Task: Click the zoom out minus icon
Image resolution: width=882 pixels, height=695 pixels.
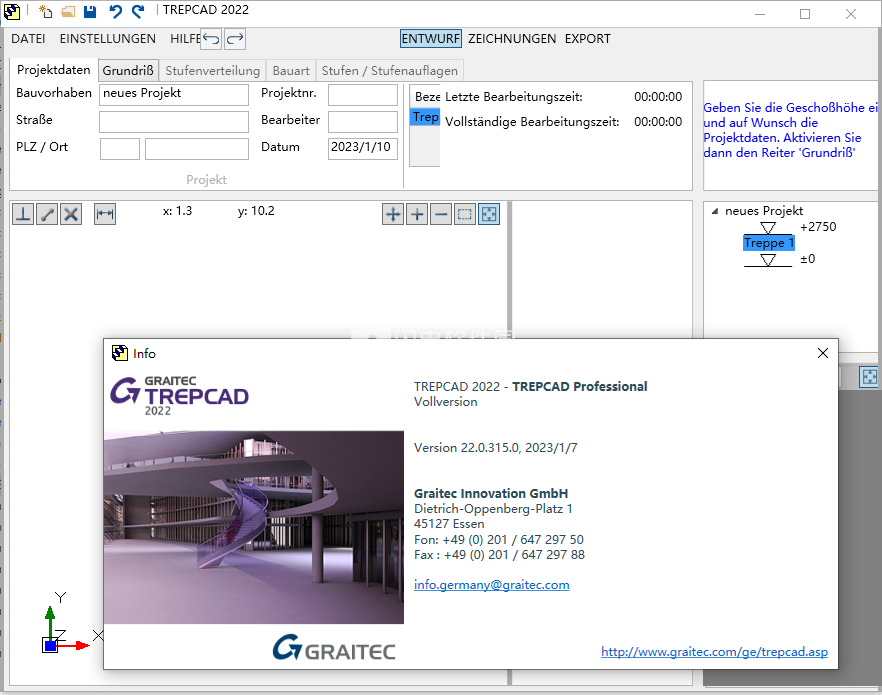Action: click(x=441, y=214)
